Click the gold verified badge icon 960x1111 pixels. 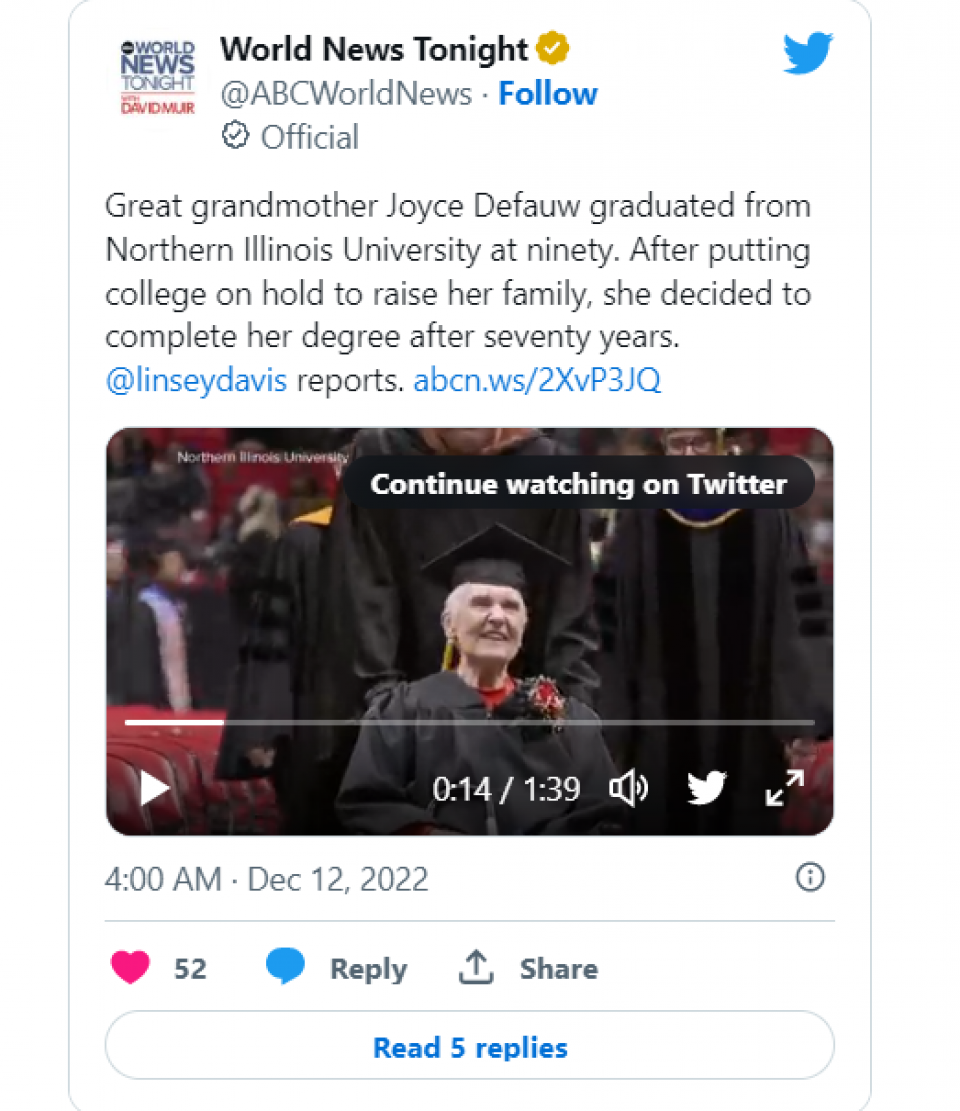pyautogui.click(x=551, y=48)
